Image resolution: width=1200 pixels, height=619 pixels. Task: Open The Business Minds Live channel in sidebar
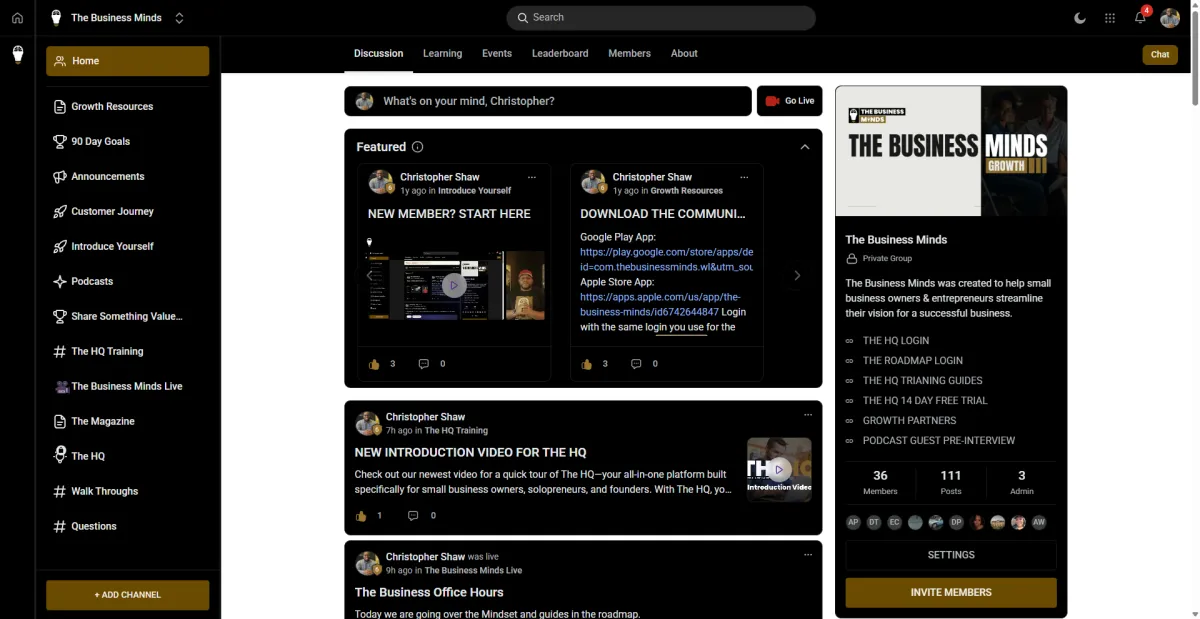(x=127, y=386)
